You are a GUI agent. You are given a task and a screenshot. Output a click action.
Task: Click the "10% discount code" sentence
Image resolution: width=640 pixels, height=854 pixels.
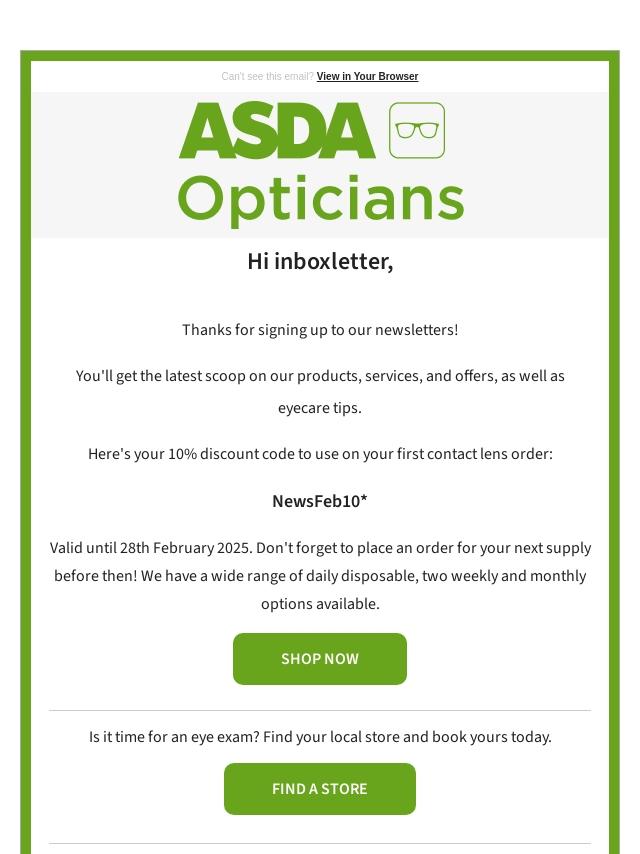(320, 454)
